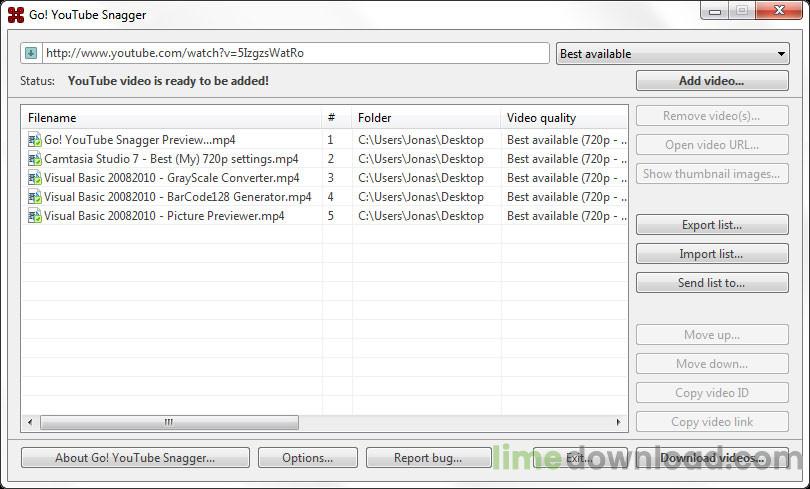Image resolution: width=810 pixels, height=489 pixels.
Task: Click video quality cell of Camtasia row
Action: (564, 159)
